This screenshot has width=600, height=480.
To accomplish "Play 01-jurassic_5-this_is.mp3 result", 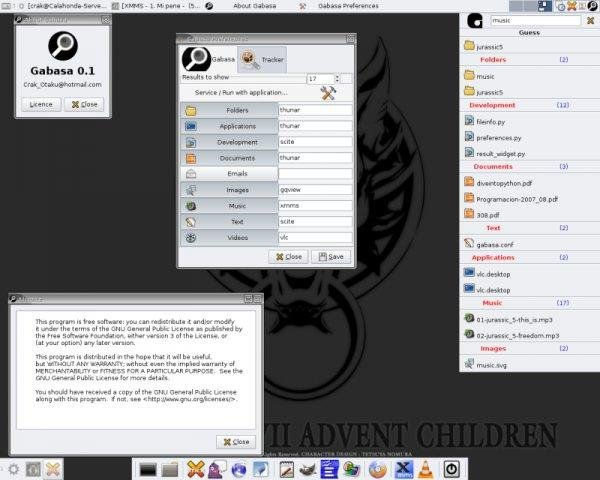I will 509,319.
